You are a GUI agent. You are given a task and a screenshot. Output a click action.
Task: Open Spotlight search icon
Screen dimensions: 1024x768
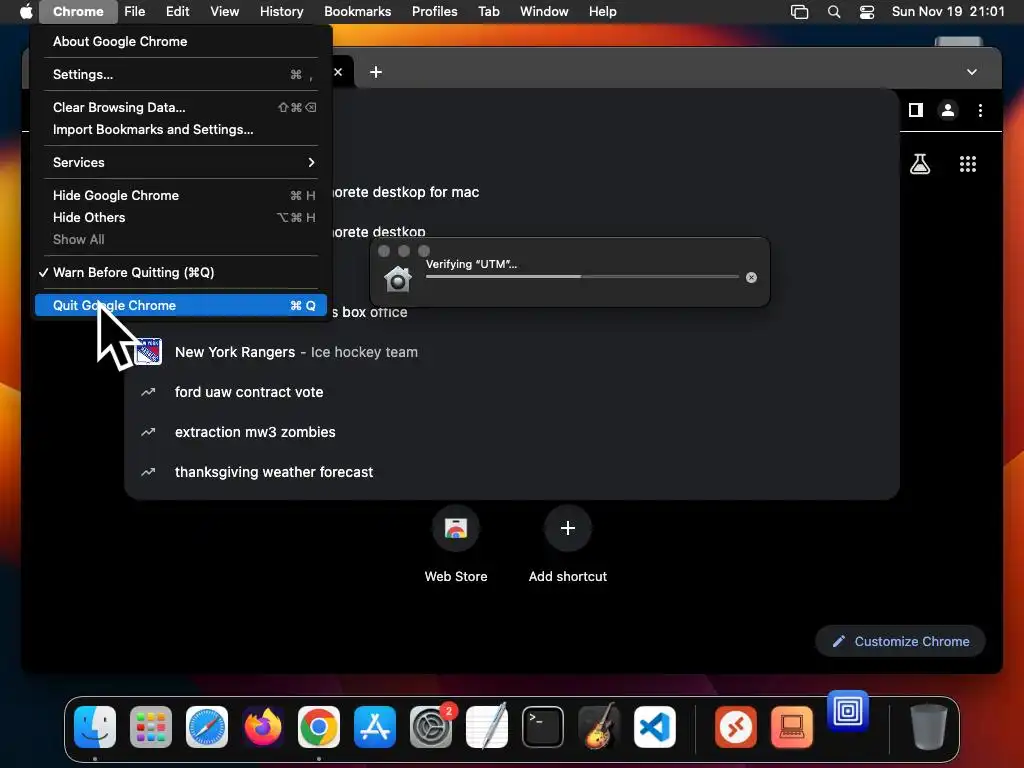[834, 11]
